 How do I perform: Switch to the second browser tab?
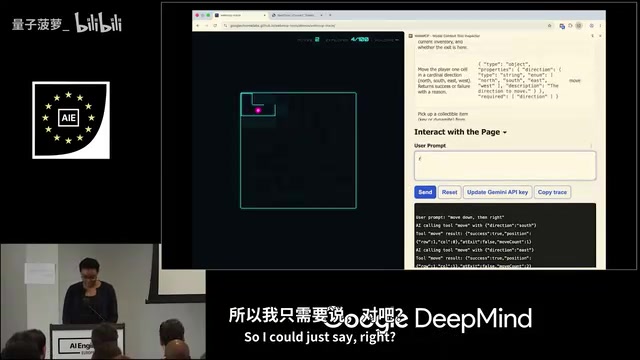(x=297, y=15)
